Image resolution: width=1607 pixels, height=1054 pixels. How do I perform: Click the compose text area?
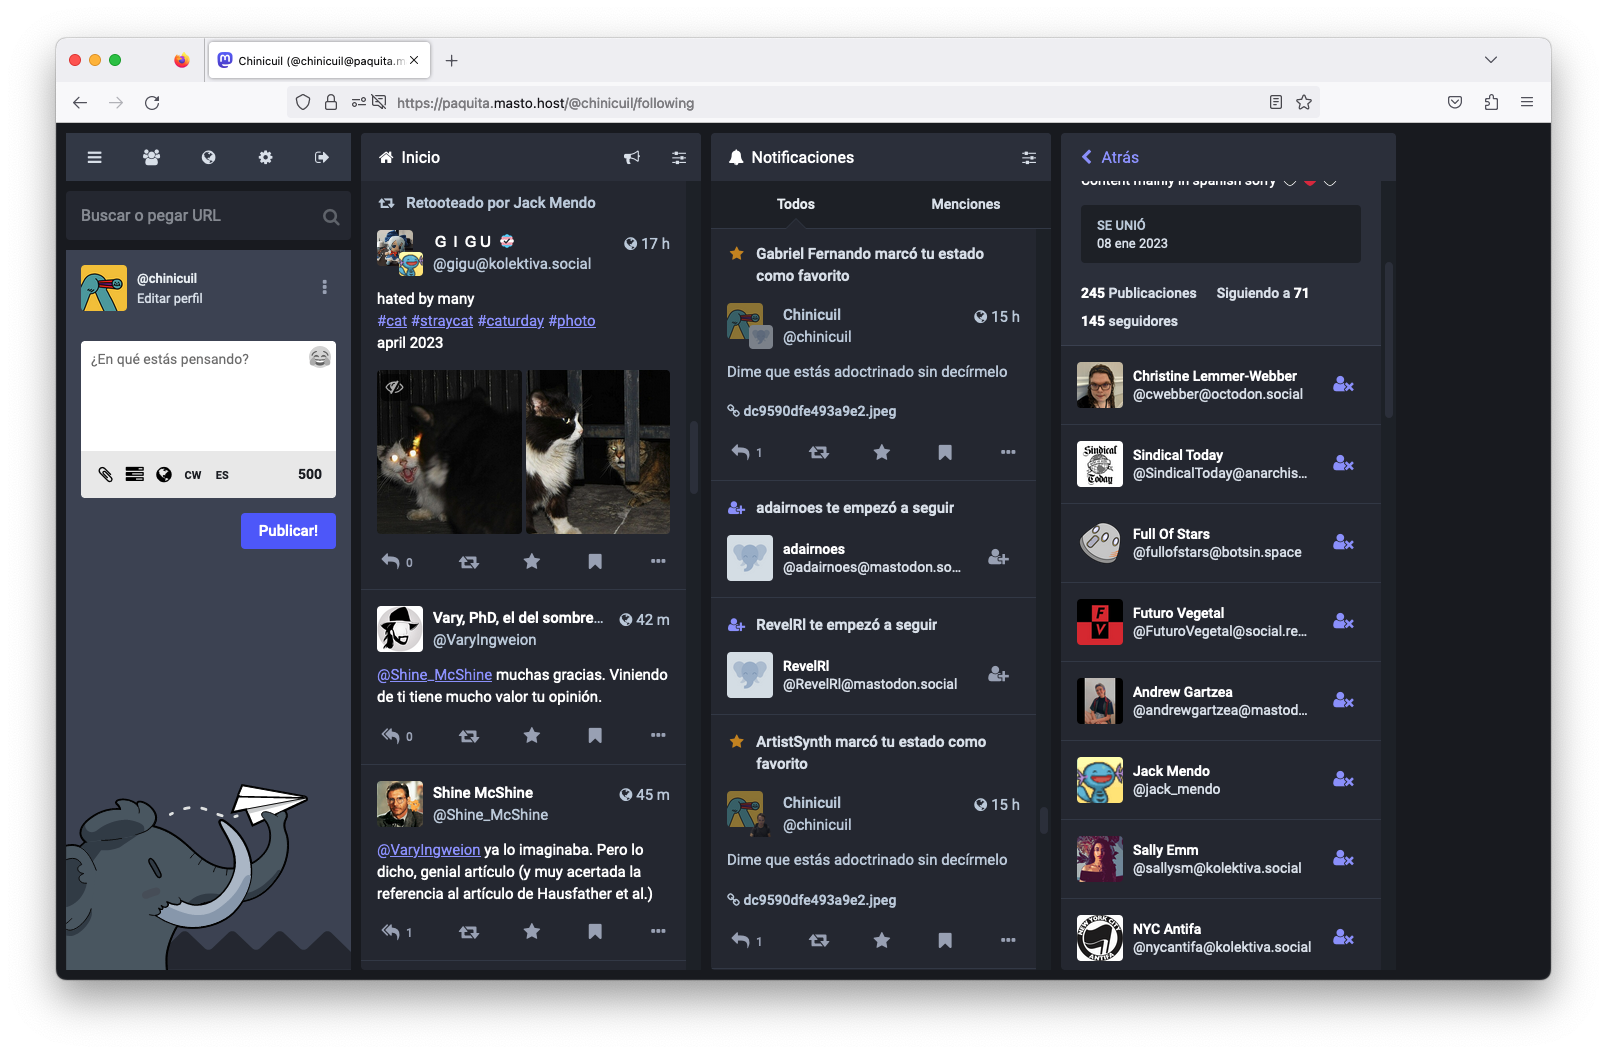pos(208,396)
